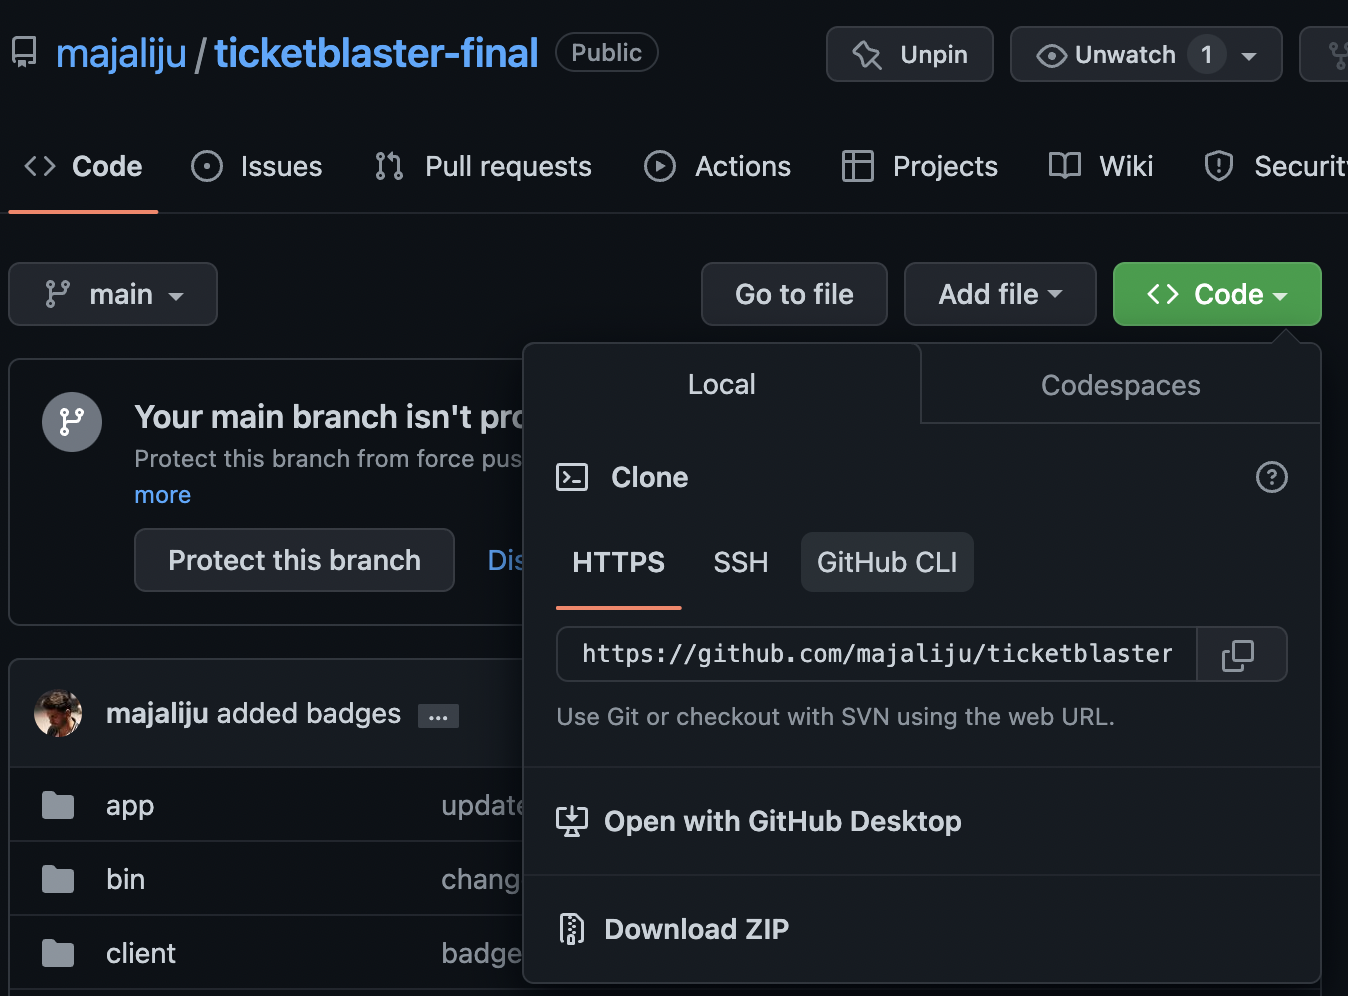The width and height of the screenshot is (1348, 996).
Task: Click the Protect this branch button
Action: (x=294, y=560)
